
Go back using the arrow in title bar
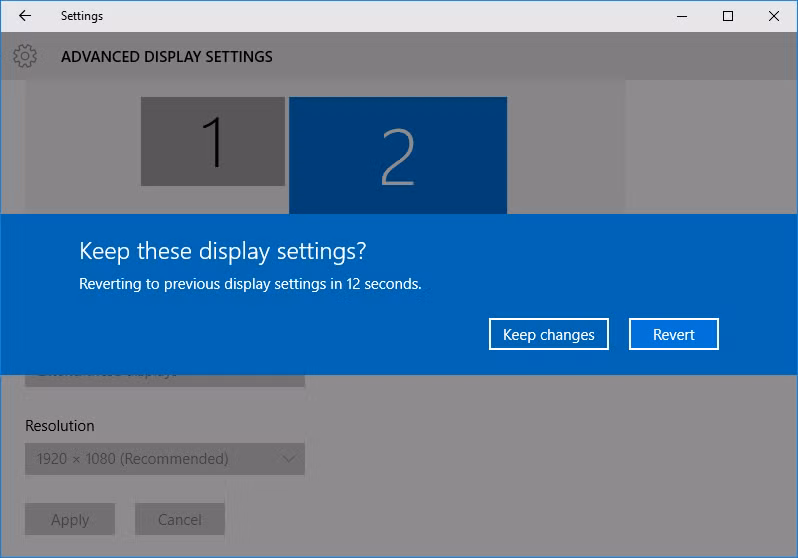click(x=25, y=16)
